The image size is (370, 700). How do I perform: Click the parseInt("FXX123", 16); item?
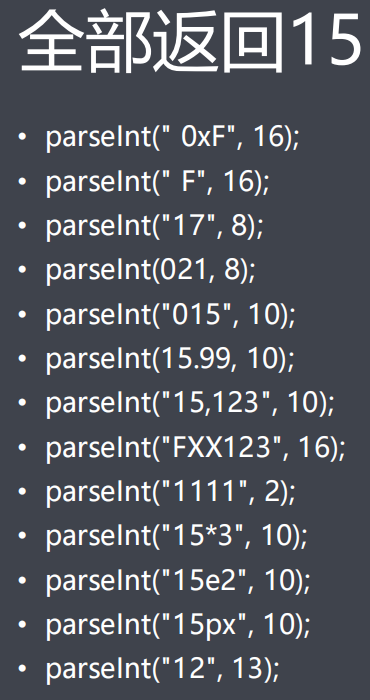point(195,447)
